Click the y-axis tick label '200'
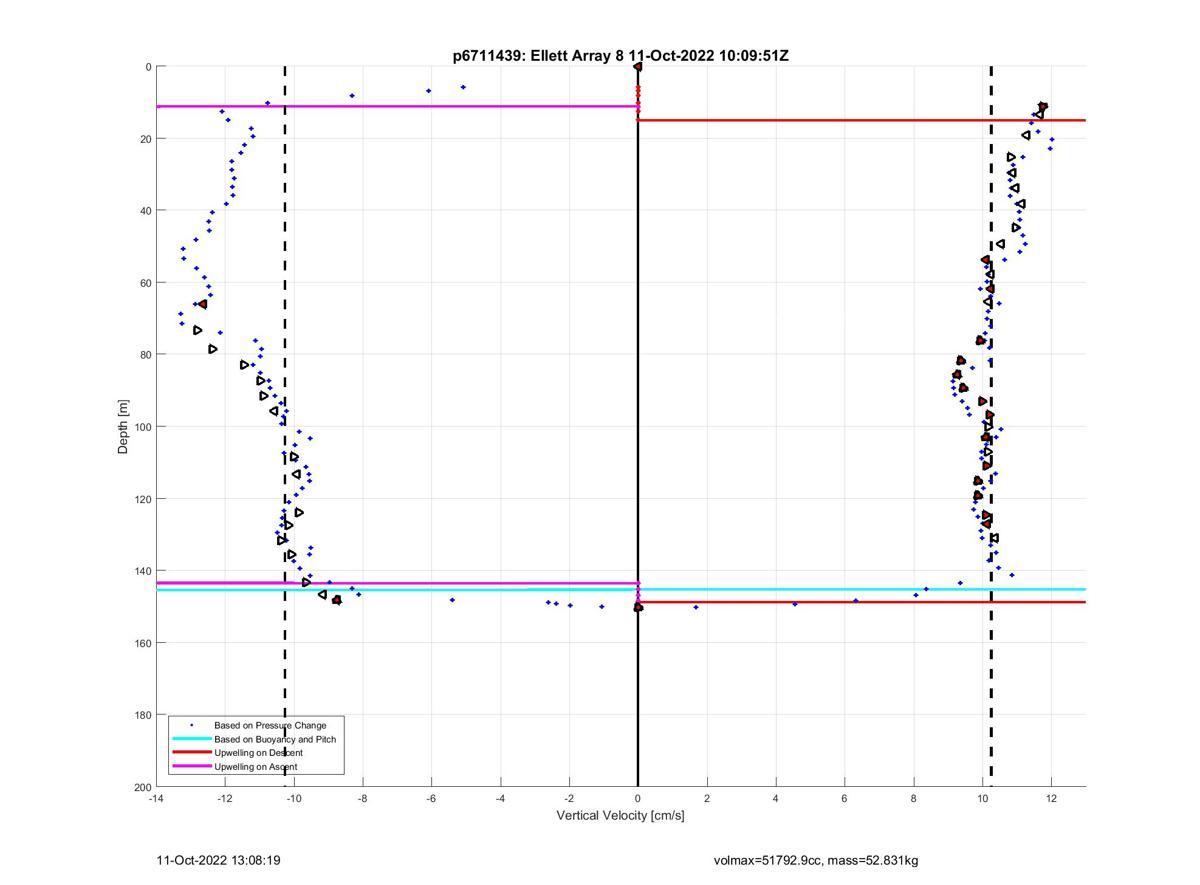Viewport: 1200px width, 885px height. coord(141,787)
